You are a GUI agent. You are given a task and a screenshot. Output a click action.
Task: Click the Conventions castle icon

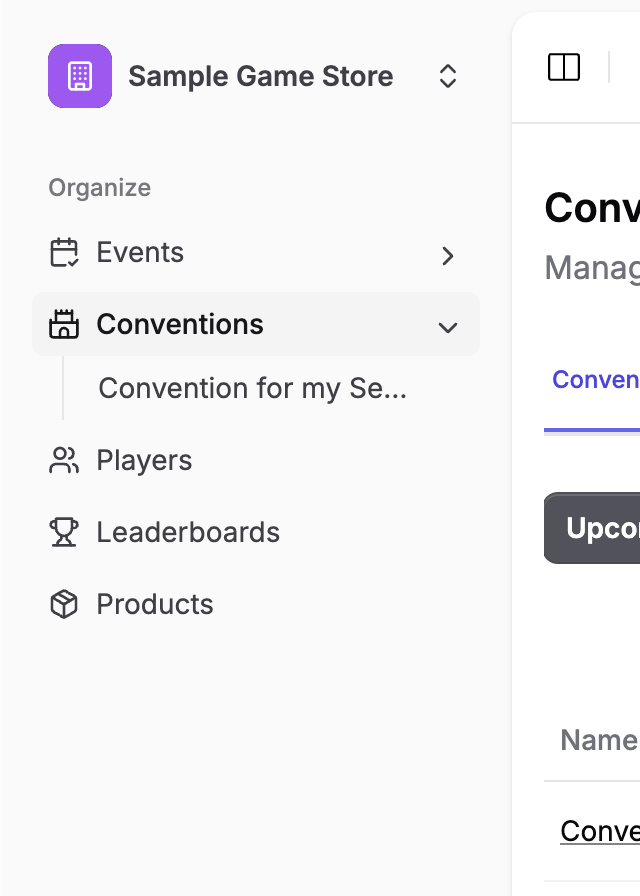point(64,324)
